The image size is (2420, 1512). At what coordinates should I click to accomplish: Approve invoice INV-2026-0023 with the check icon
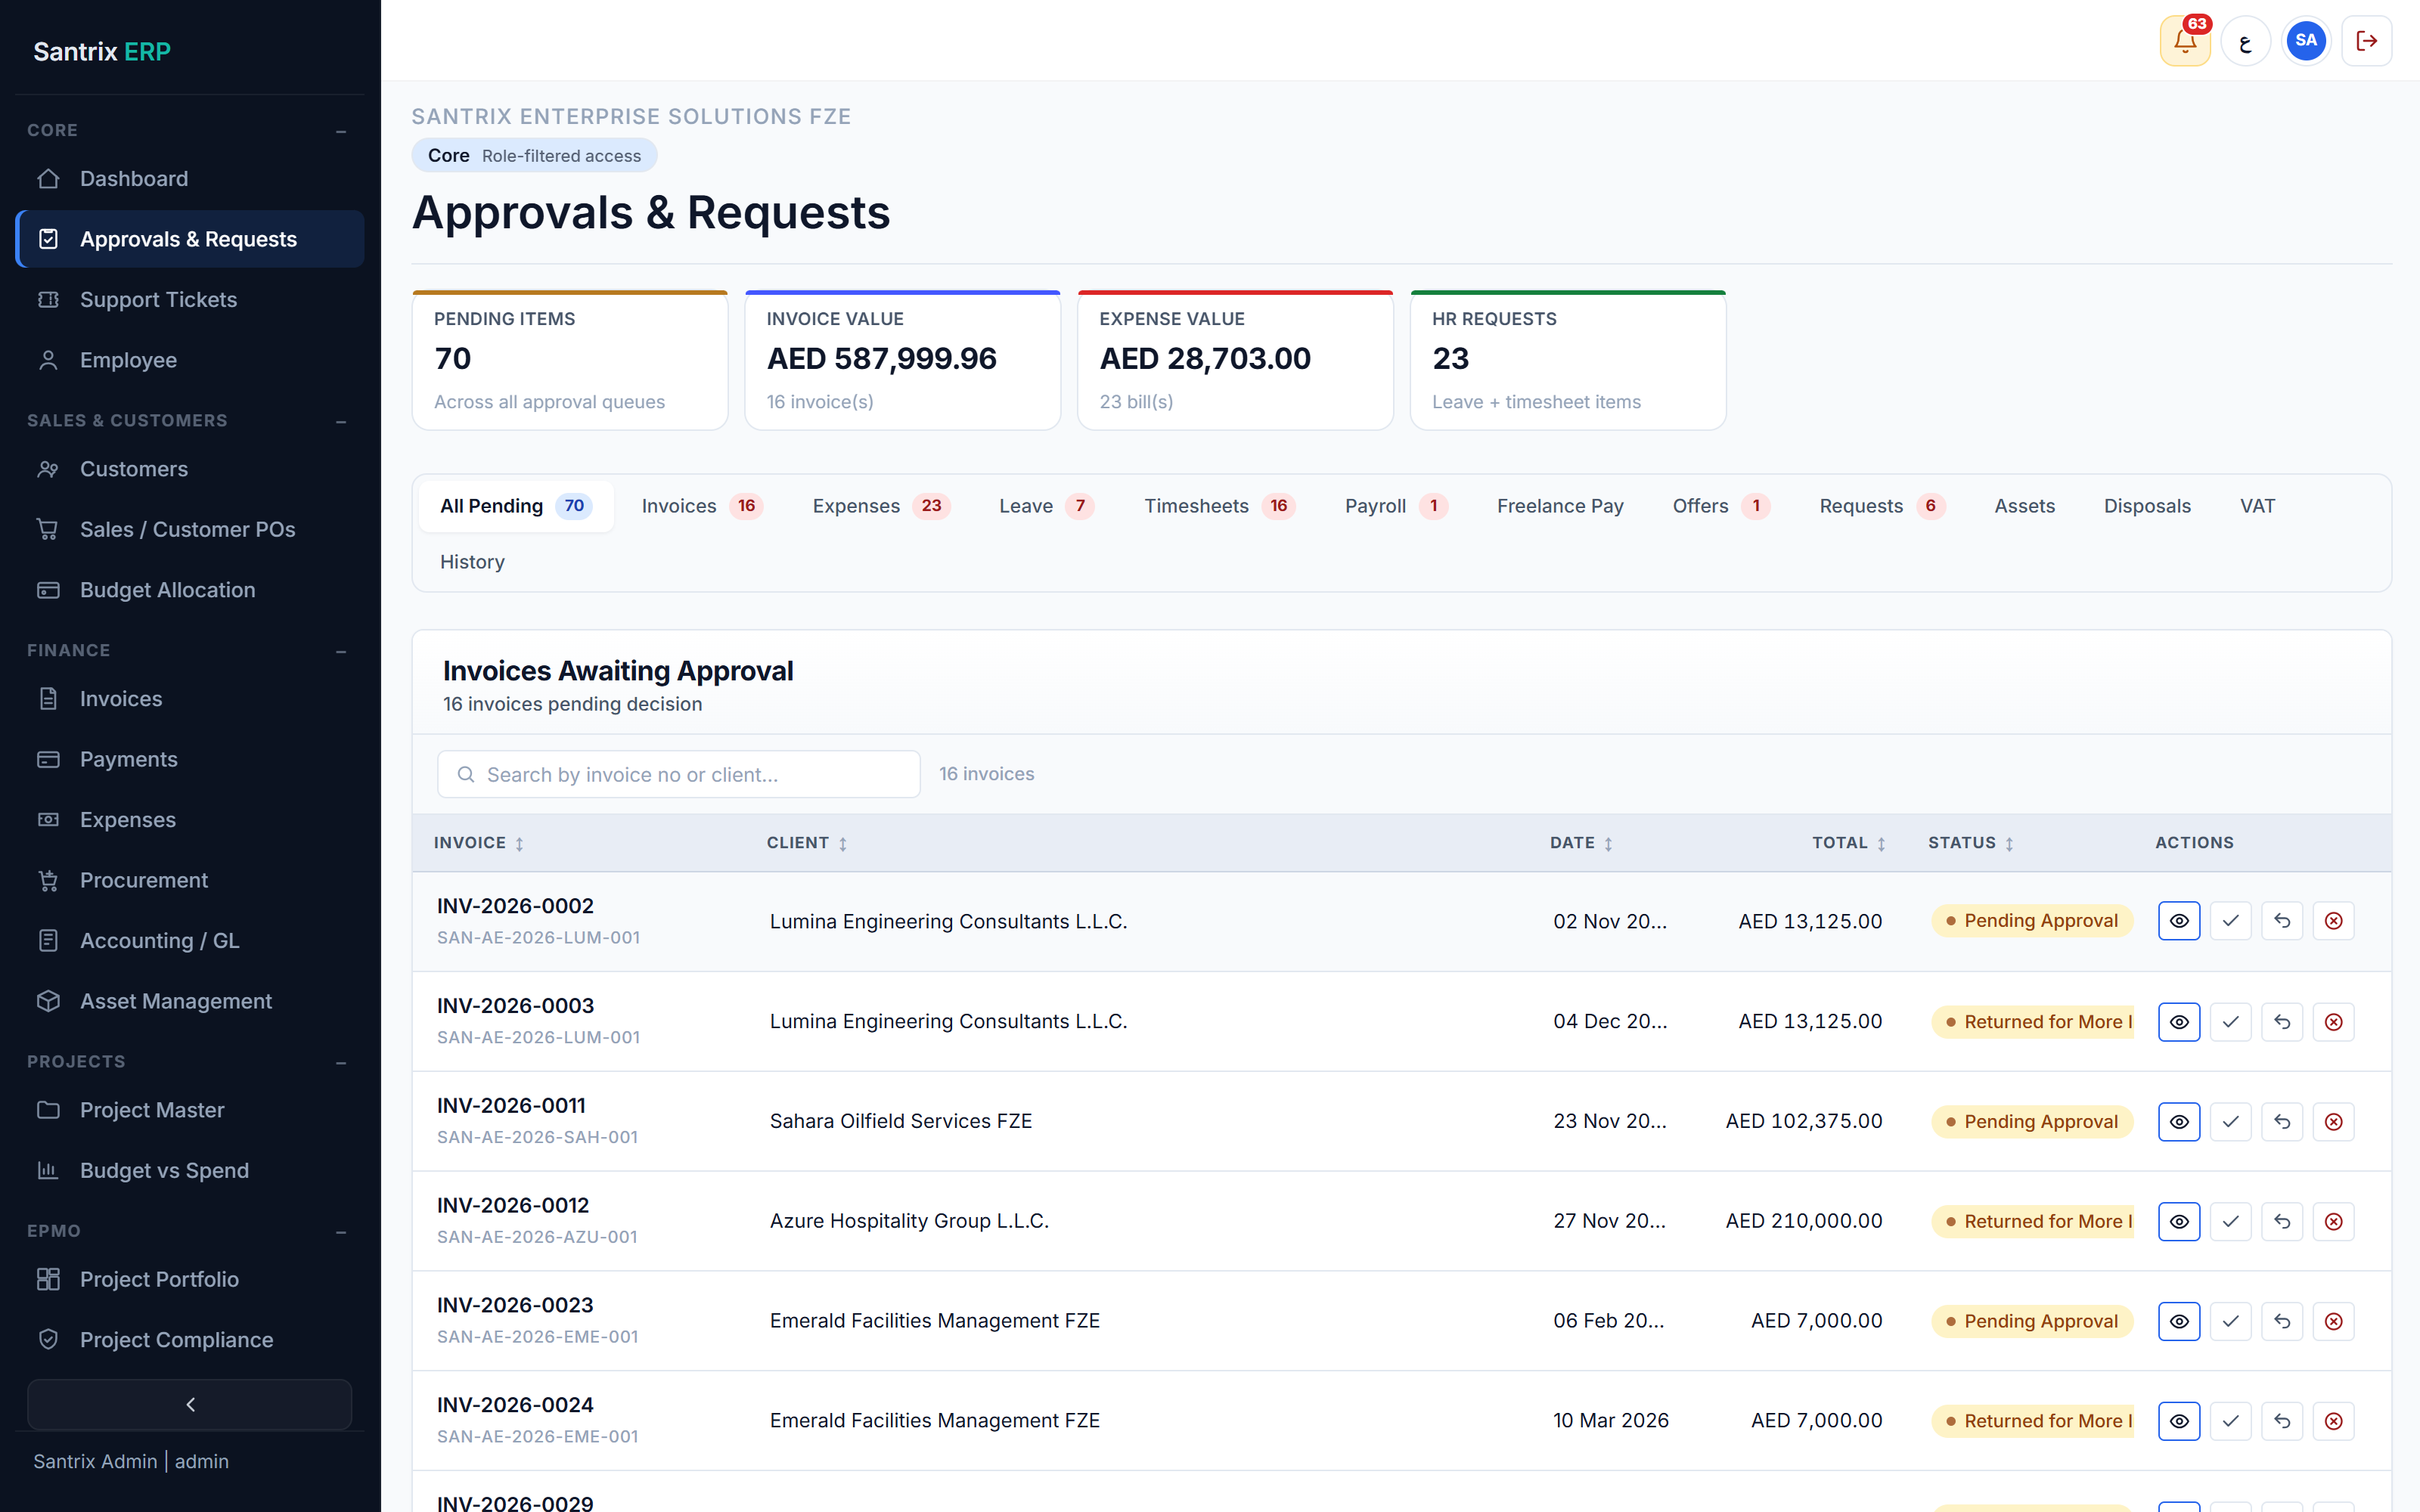pos(2231,1321)
